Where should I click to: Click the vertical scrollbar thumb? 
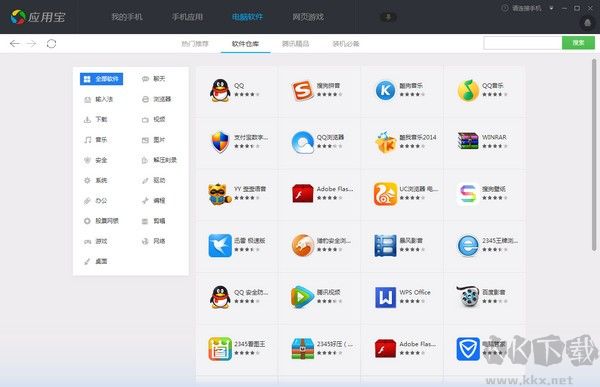[x=594, y=155]
